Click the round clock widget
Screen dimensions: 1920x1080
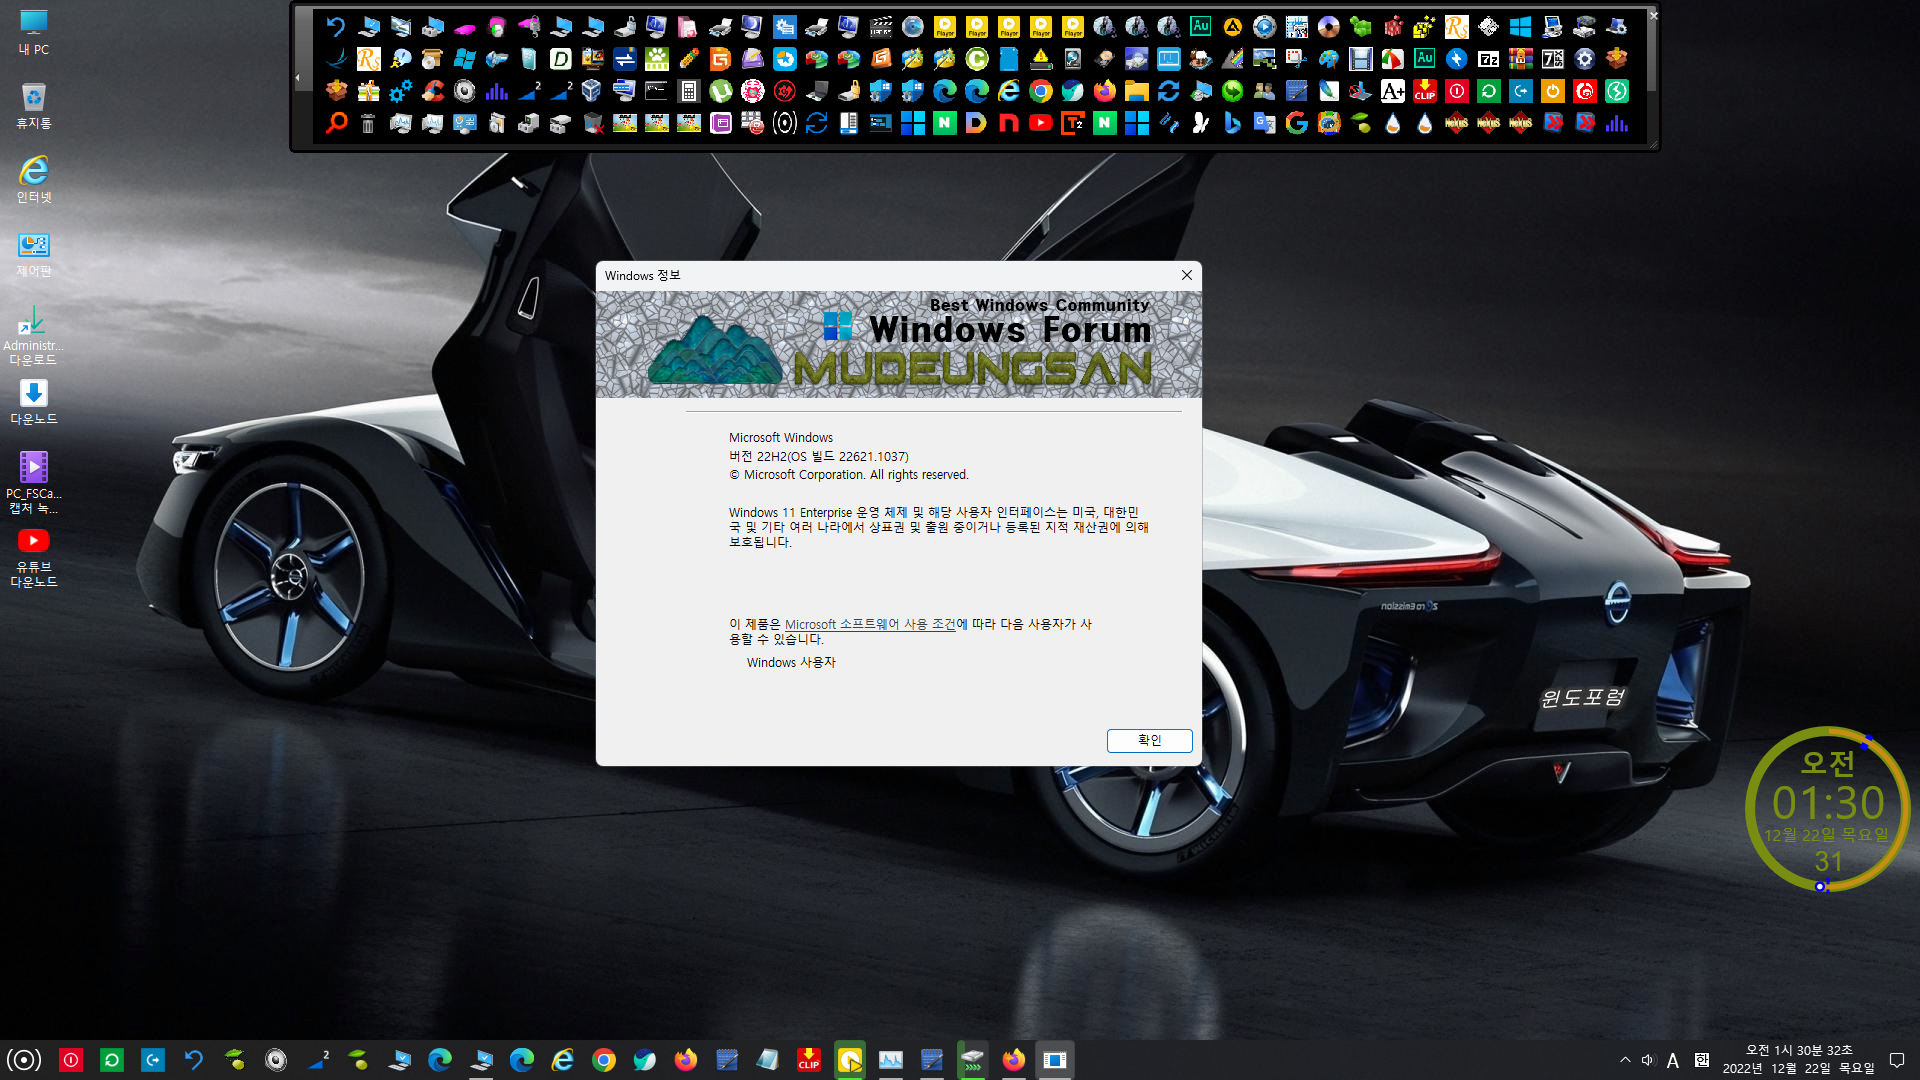point(1827,809)
